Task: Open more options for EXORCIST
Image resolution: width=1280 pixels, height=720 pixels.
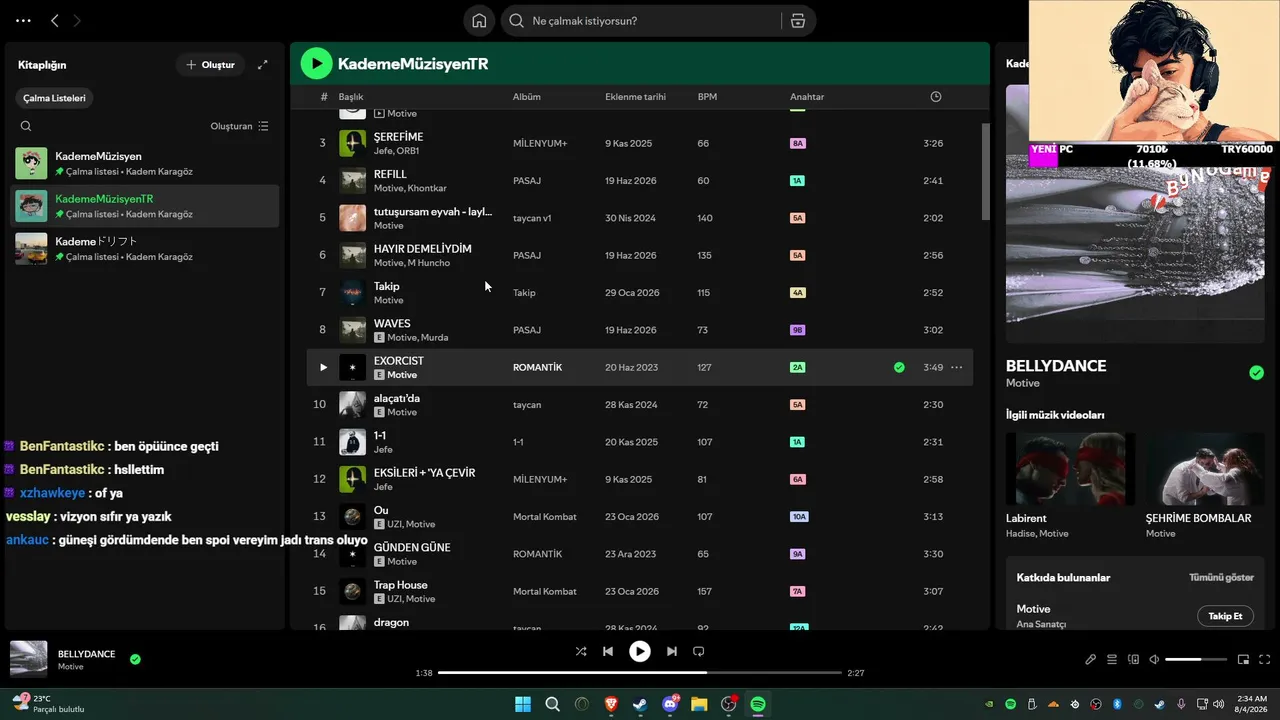Action: pos(957,367)
